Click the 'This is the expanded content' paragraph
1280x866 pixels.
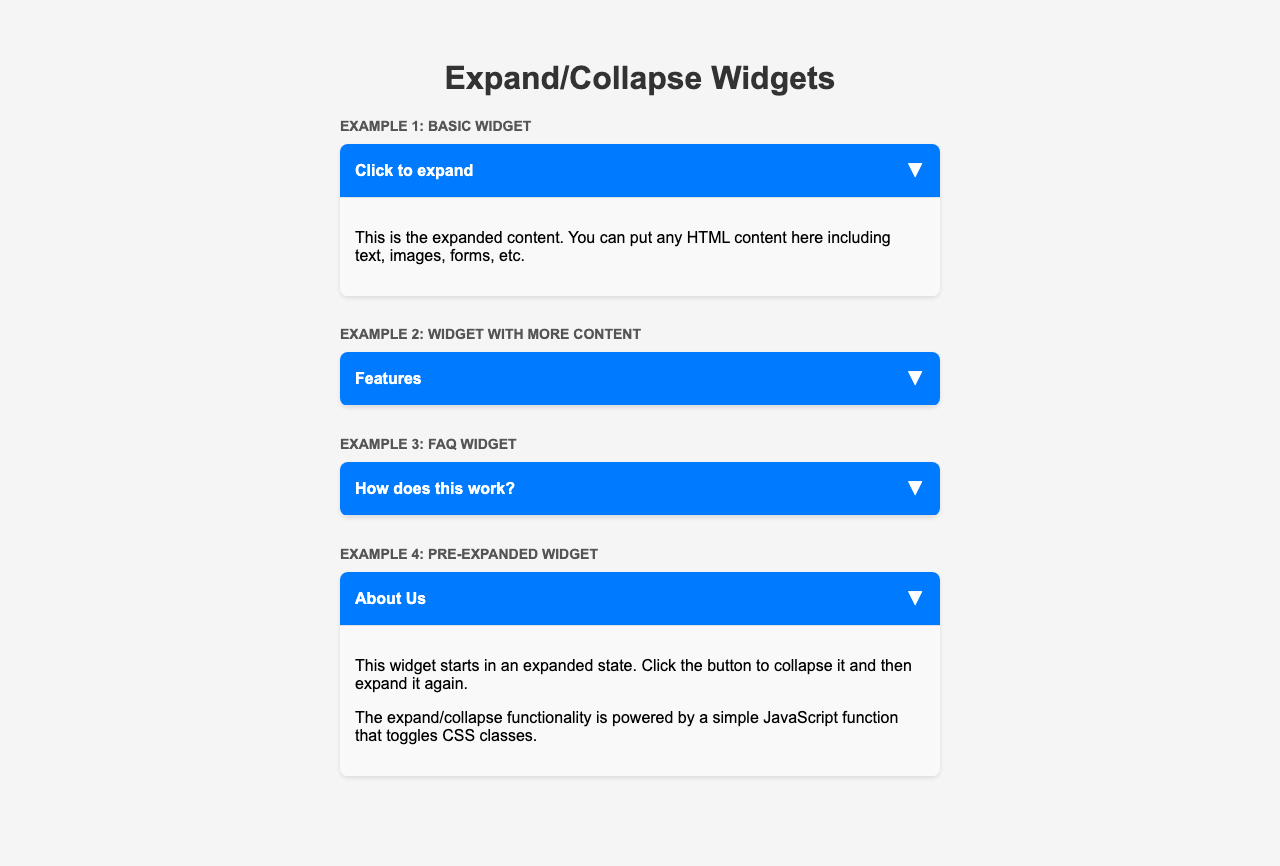click(x=622, y=246)
